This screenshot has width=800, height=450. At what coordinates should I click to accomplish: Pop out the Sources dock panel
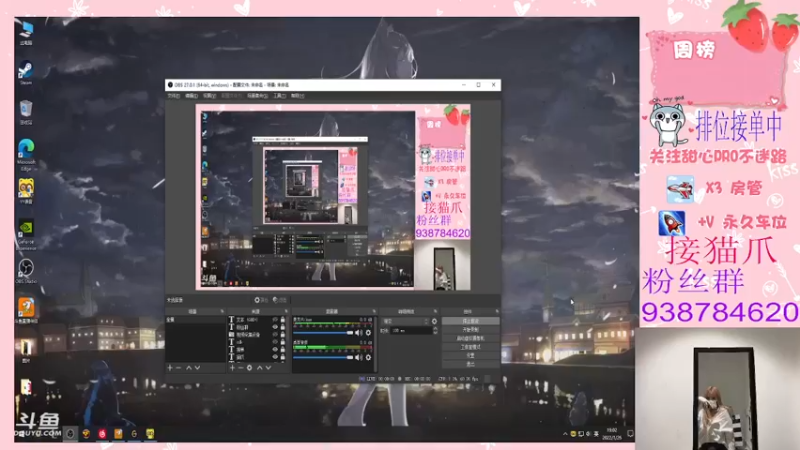coord(286,311)
